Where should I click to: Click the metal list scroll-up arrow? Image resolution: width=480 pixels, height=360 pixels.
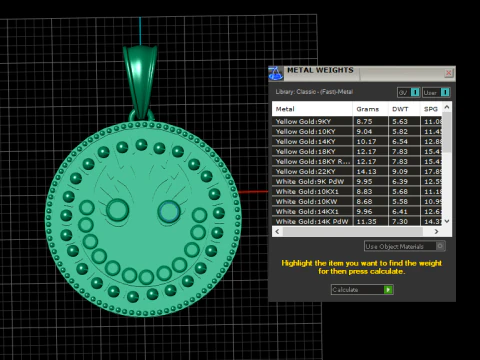[x=447, y=107]
